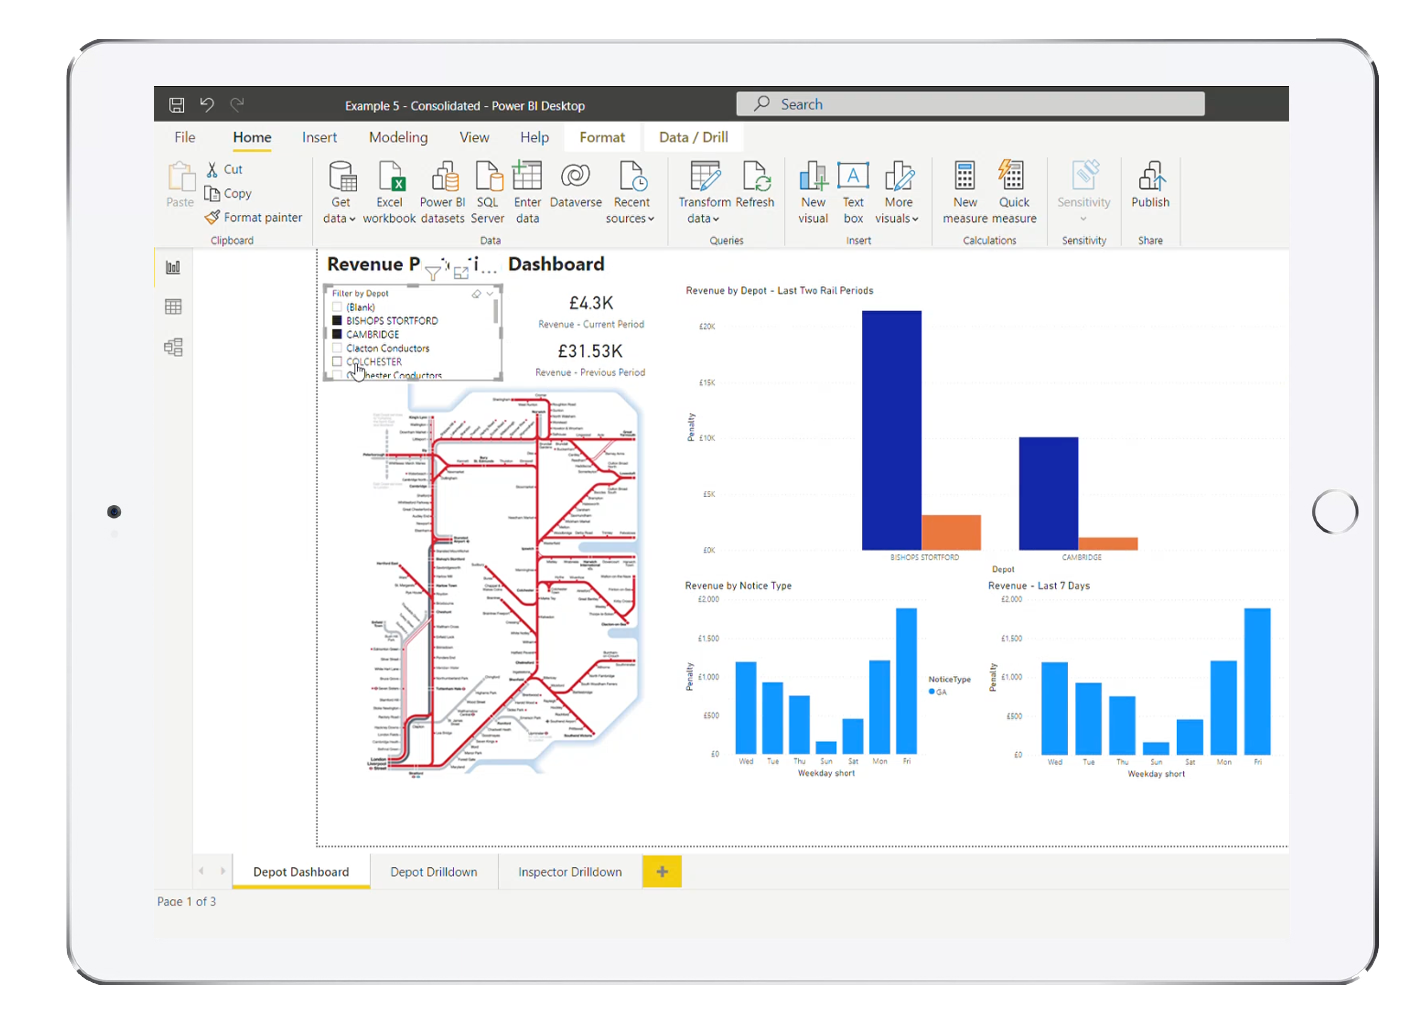Select Enter data in the ribbon
Screen dimensions: 1427x1031
(x=527, y=178)
